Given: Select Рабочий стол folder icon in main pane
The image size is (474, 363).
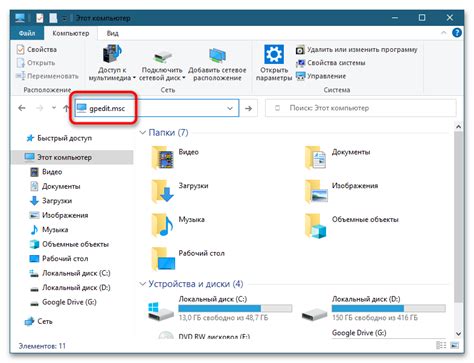Looking at the screenshot, I should [x=163, y=259].
